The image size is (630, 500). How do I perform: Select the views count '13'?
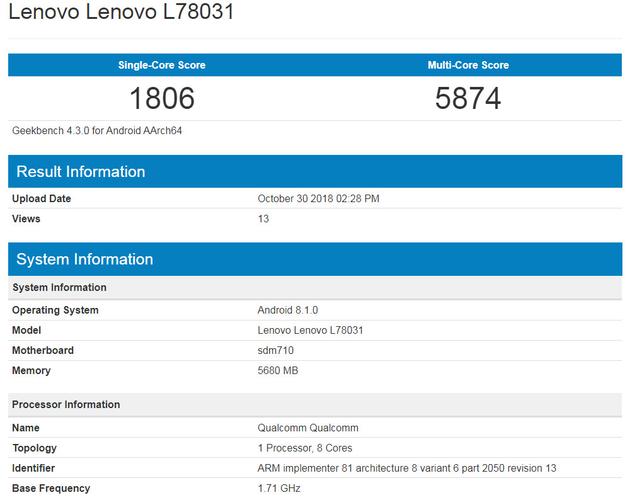coord(263,219)
